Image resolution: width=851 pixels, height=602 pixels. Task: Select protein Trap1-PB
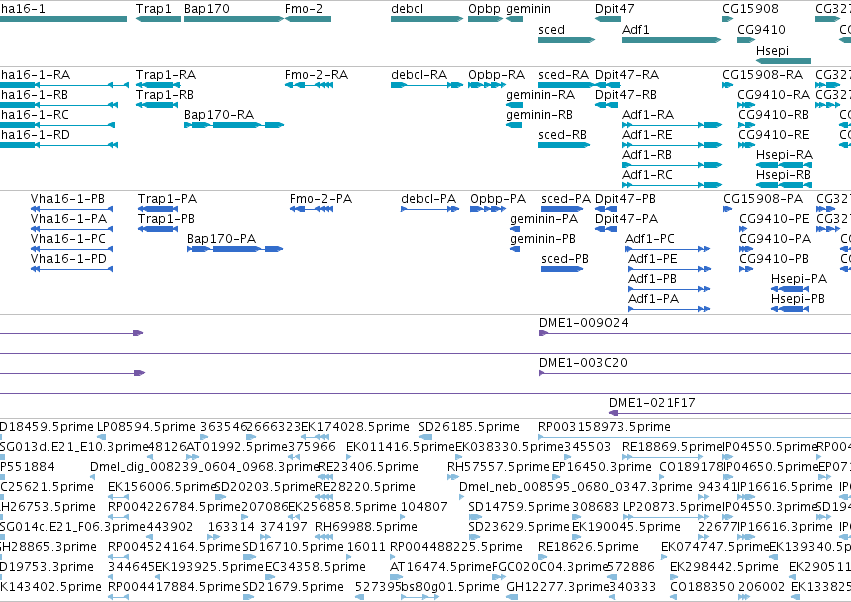[158, 229]
